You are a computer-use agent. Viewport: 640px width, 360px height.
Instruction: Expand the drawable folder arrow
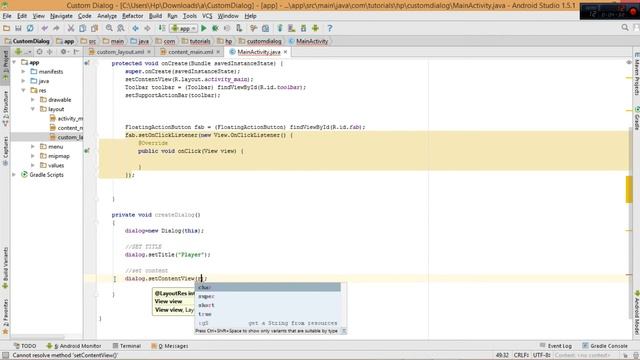(x=33, y=100)
